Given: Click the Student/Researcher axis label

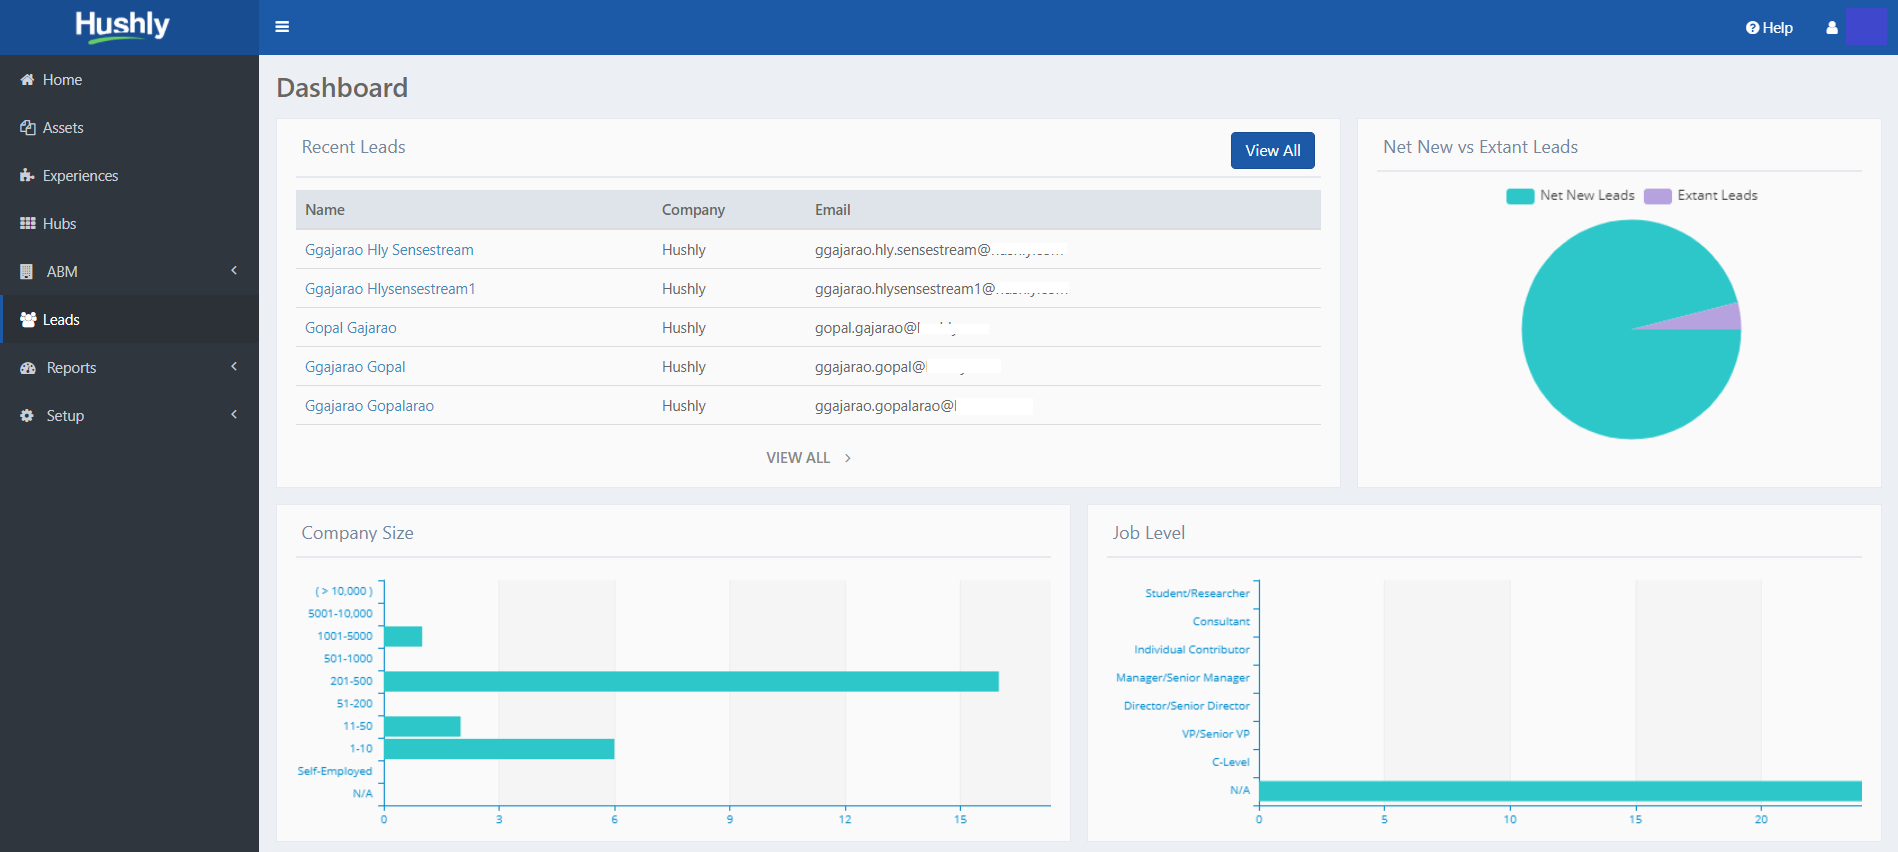Looking at the screenshot, I should pos(1197,594).
